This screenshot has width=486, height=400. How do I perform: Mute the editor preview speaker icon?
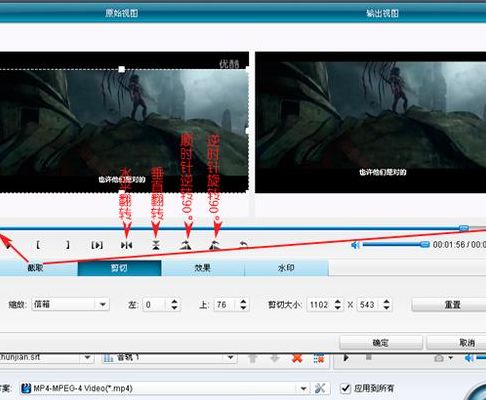click(x=355, y=245)
